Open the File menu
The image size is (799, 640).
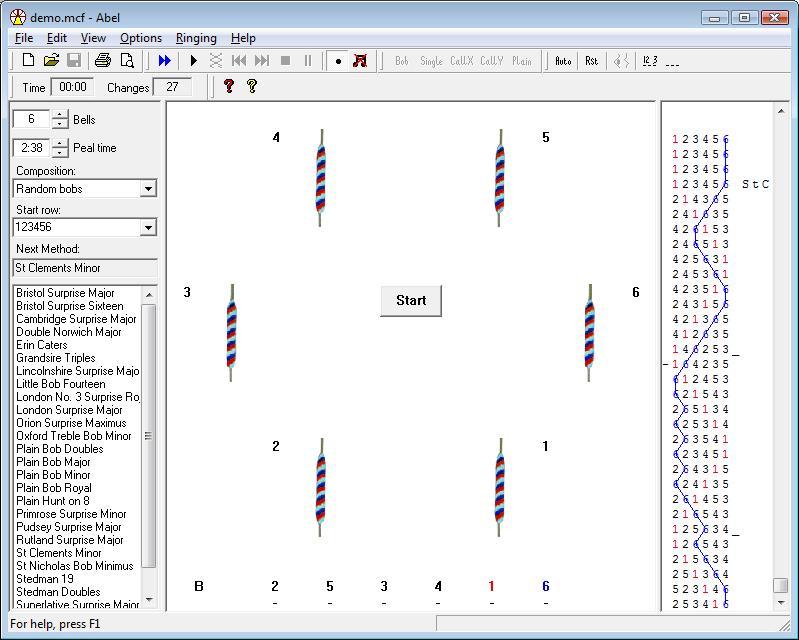coord(24,38)
